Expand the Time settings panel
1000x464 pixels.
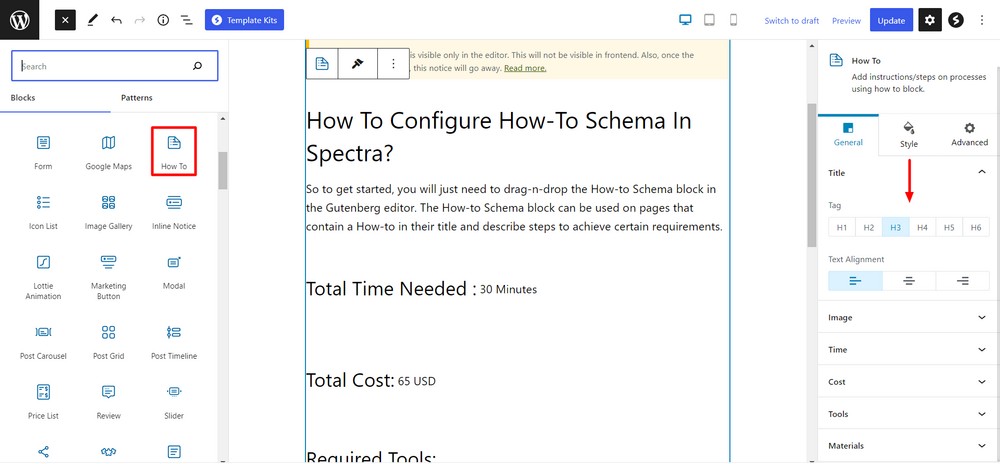(908, 350)
